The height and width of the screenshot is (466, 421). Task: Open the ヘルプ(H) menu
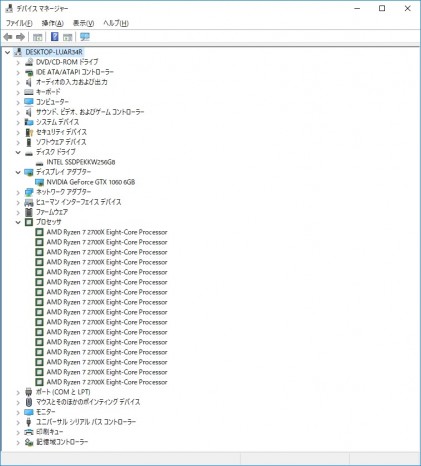pos(116,23)
